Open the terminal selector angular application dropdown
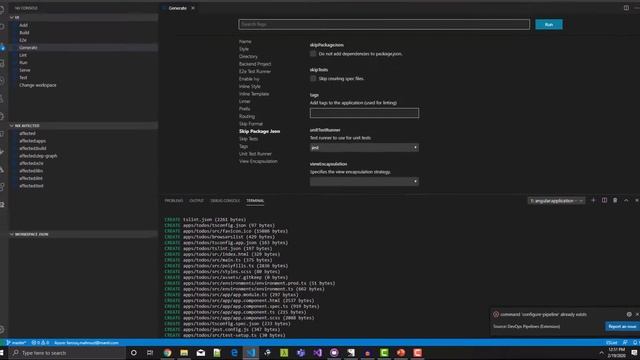The width and height of the screenshot is (640, 360). coord(556,201)
